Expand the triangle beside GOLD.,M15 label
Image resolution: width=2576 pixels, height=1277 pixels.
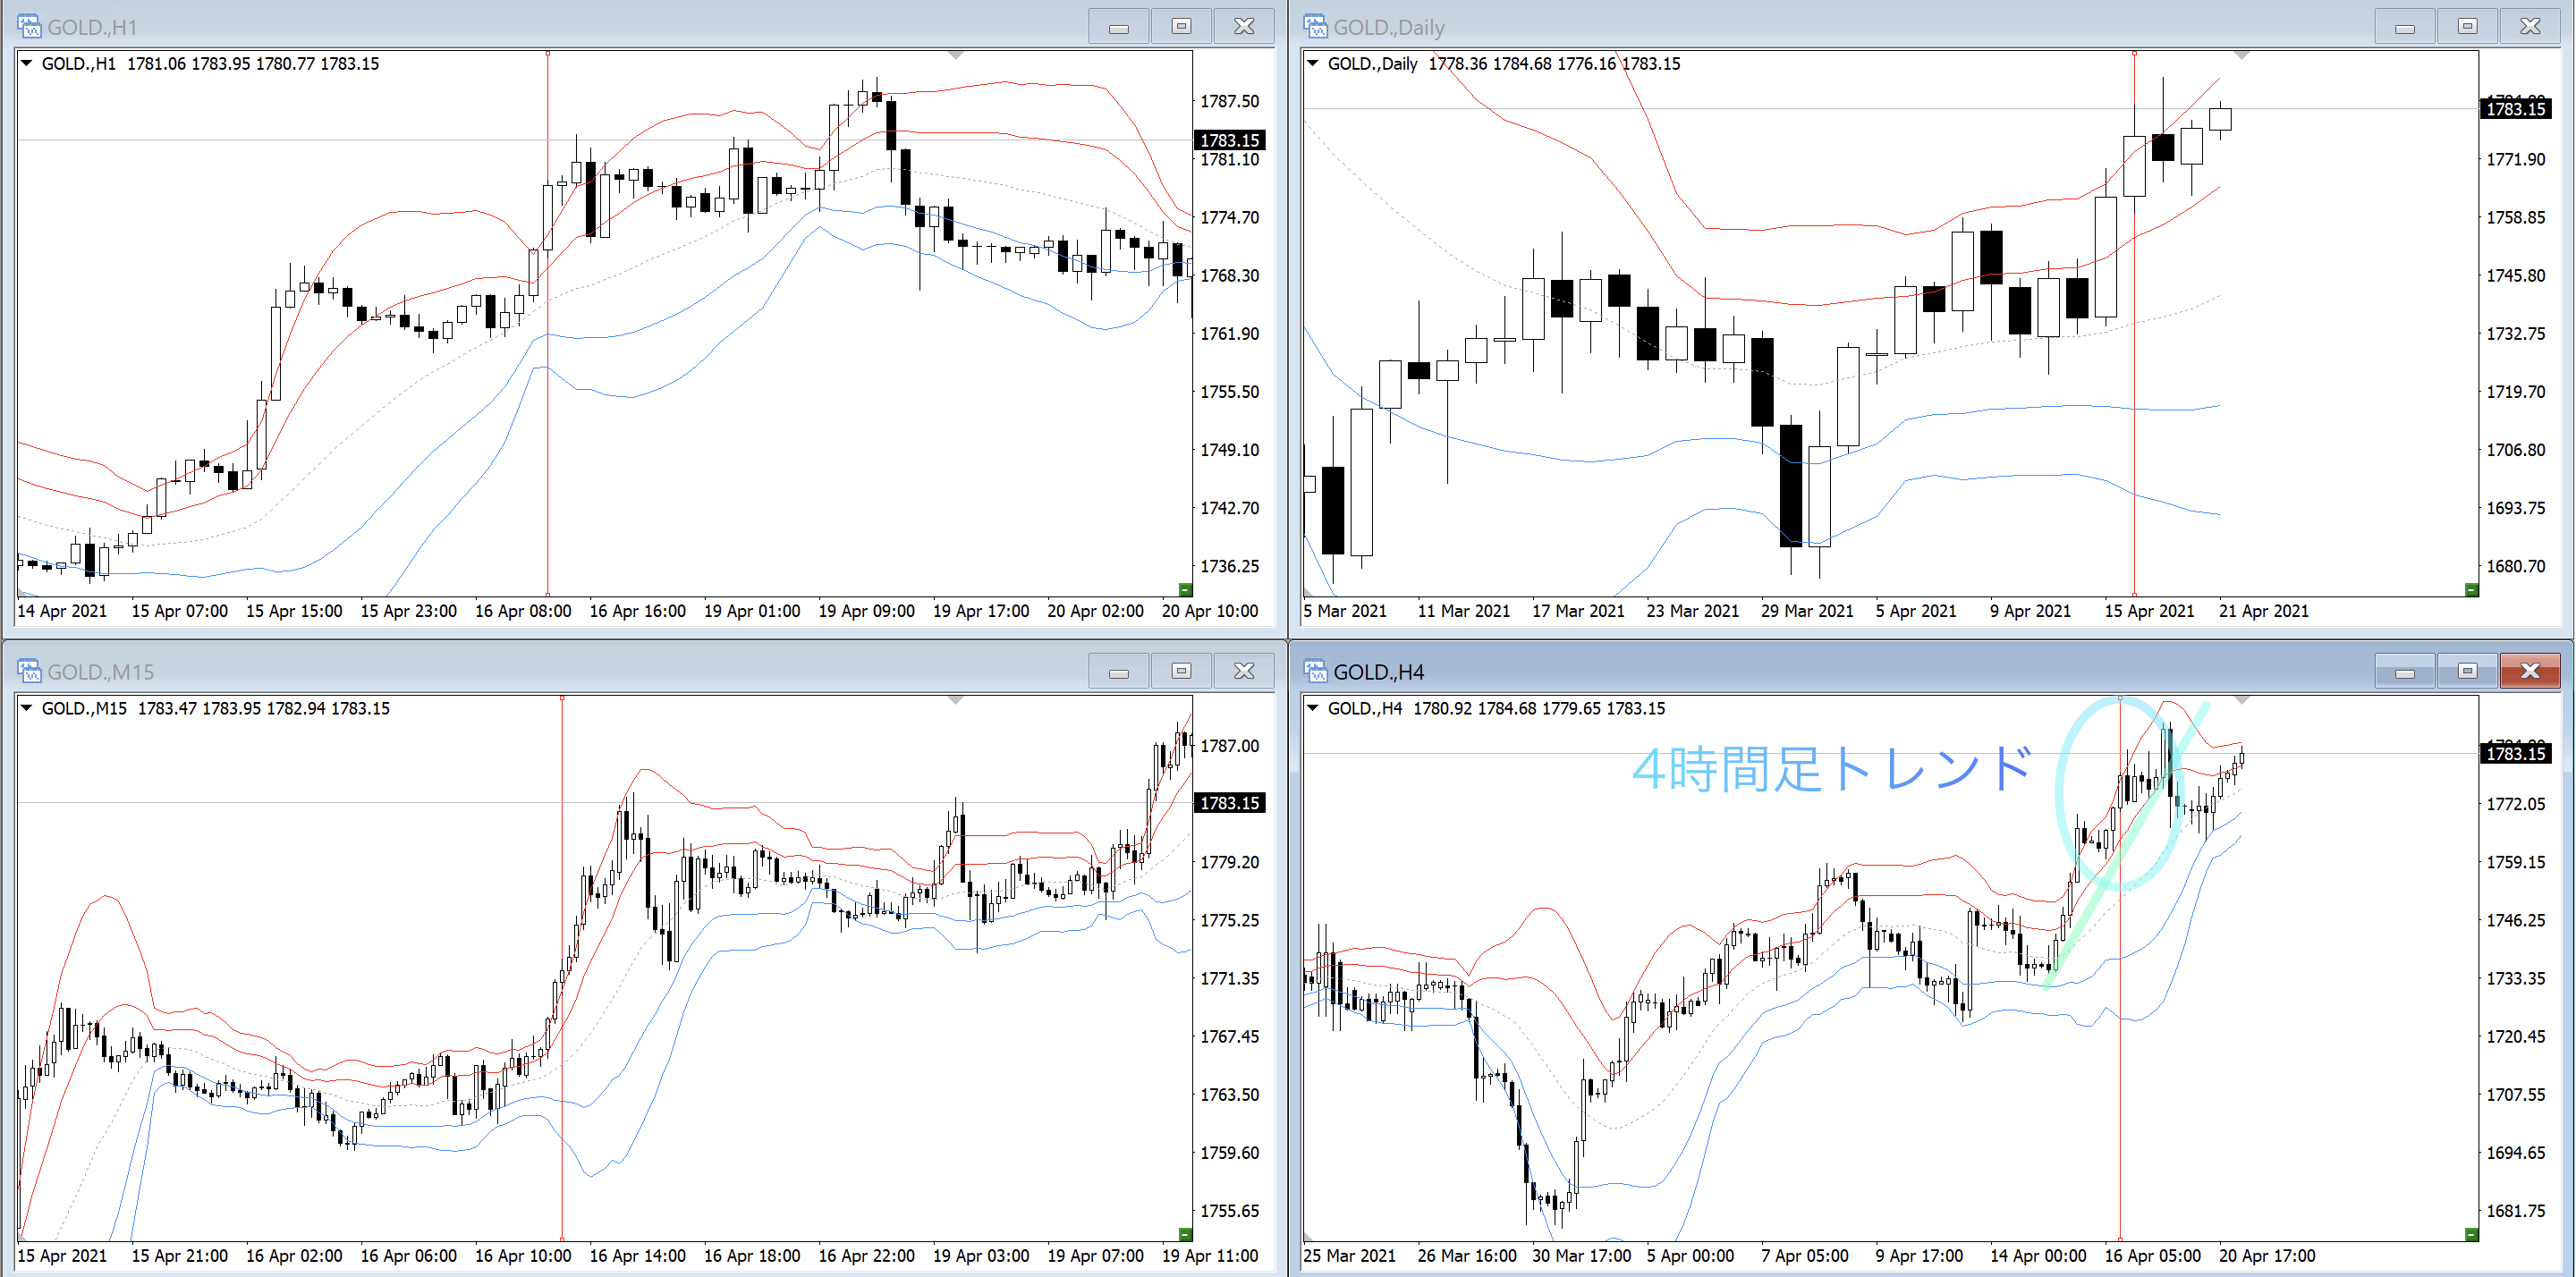click(27, 708)
